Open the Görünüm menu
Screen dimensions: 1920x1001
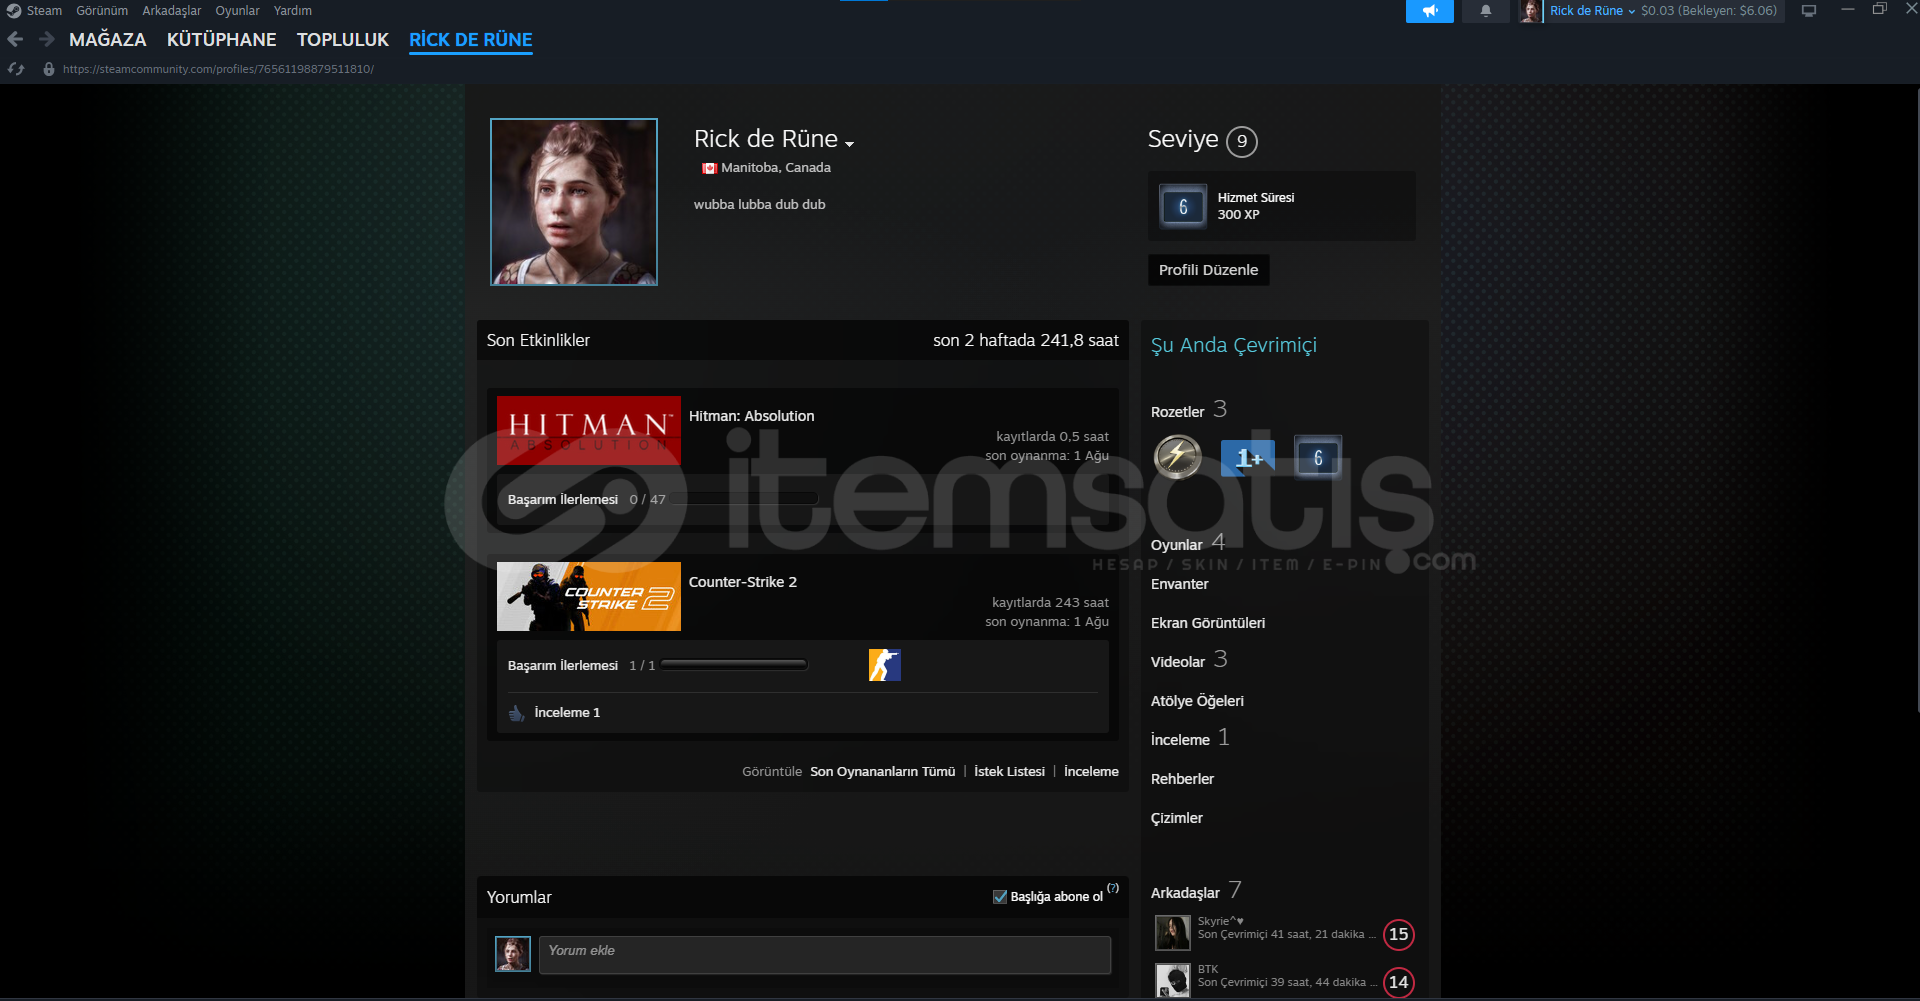102,11
